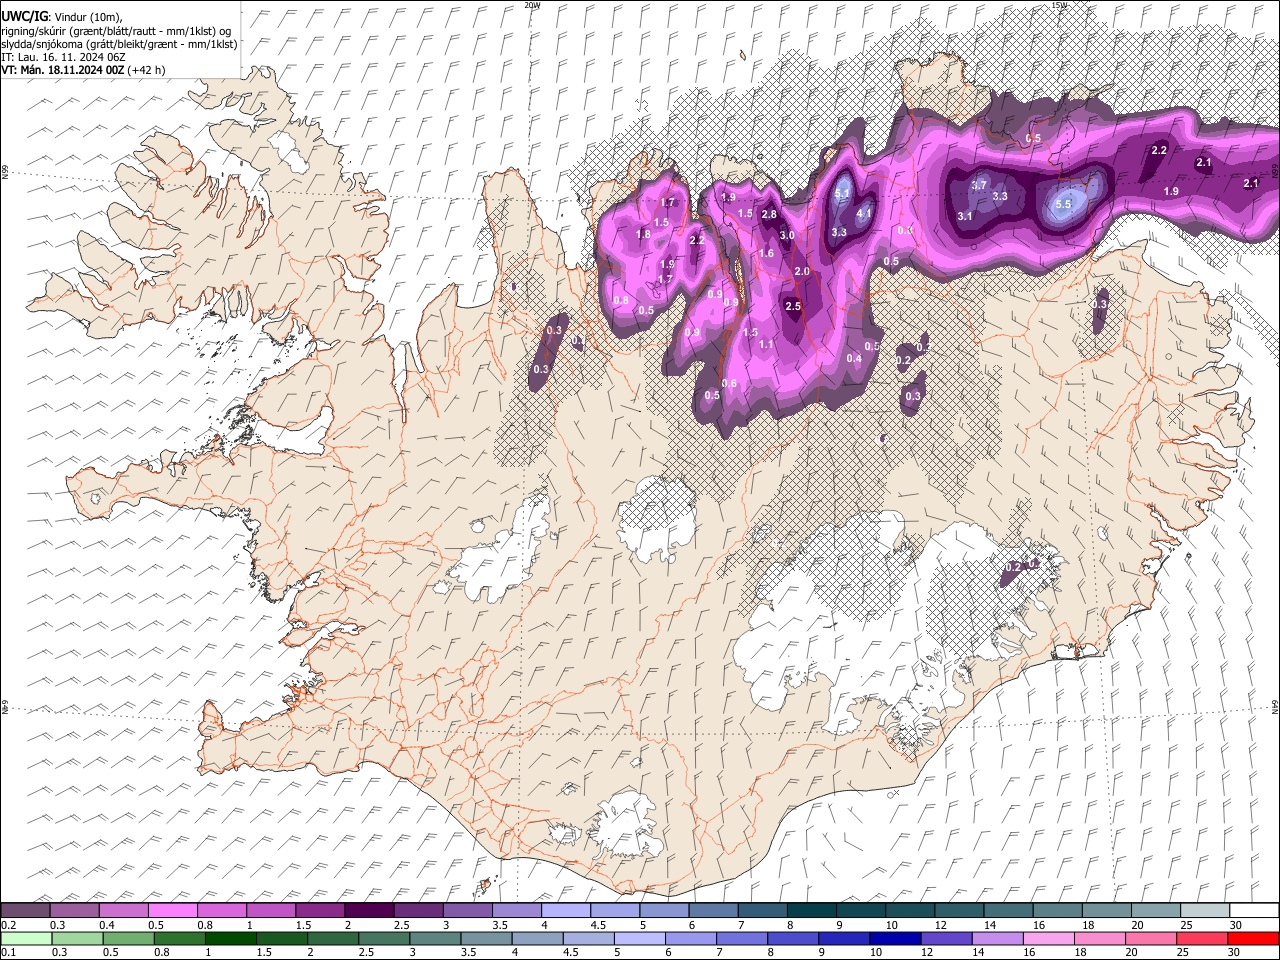Click the 5.5 precipitation value on map
Screen dimensions: 1280x960
[x=1063, y=204]
